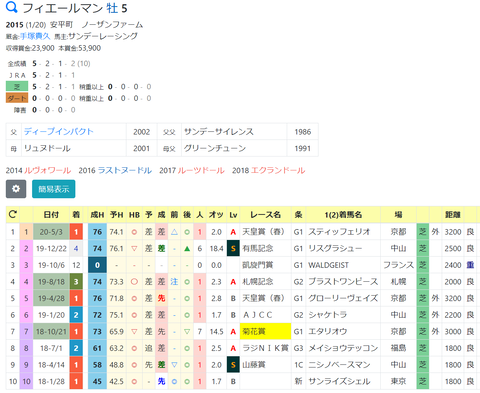Click date cell 19-8/18
The width and height of the screenshot is (480, 393).
click(x=51, y=282)
